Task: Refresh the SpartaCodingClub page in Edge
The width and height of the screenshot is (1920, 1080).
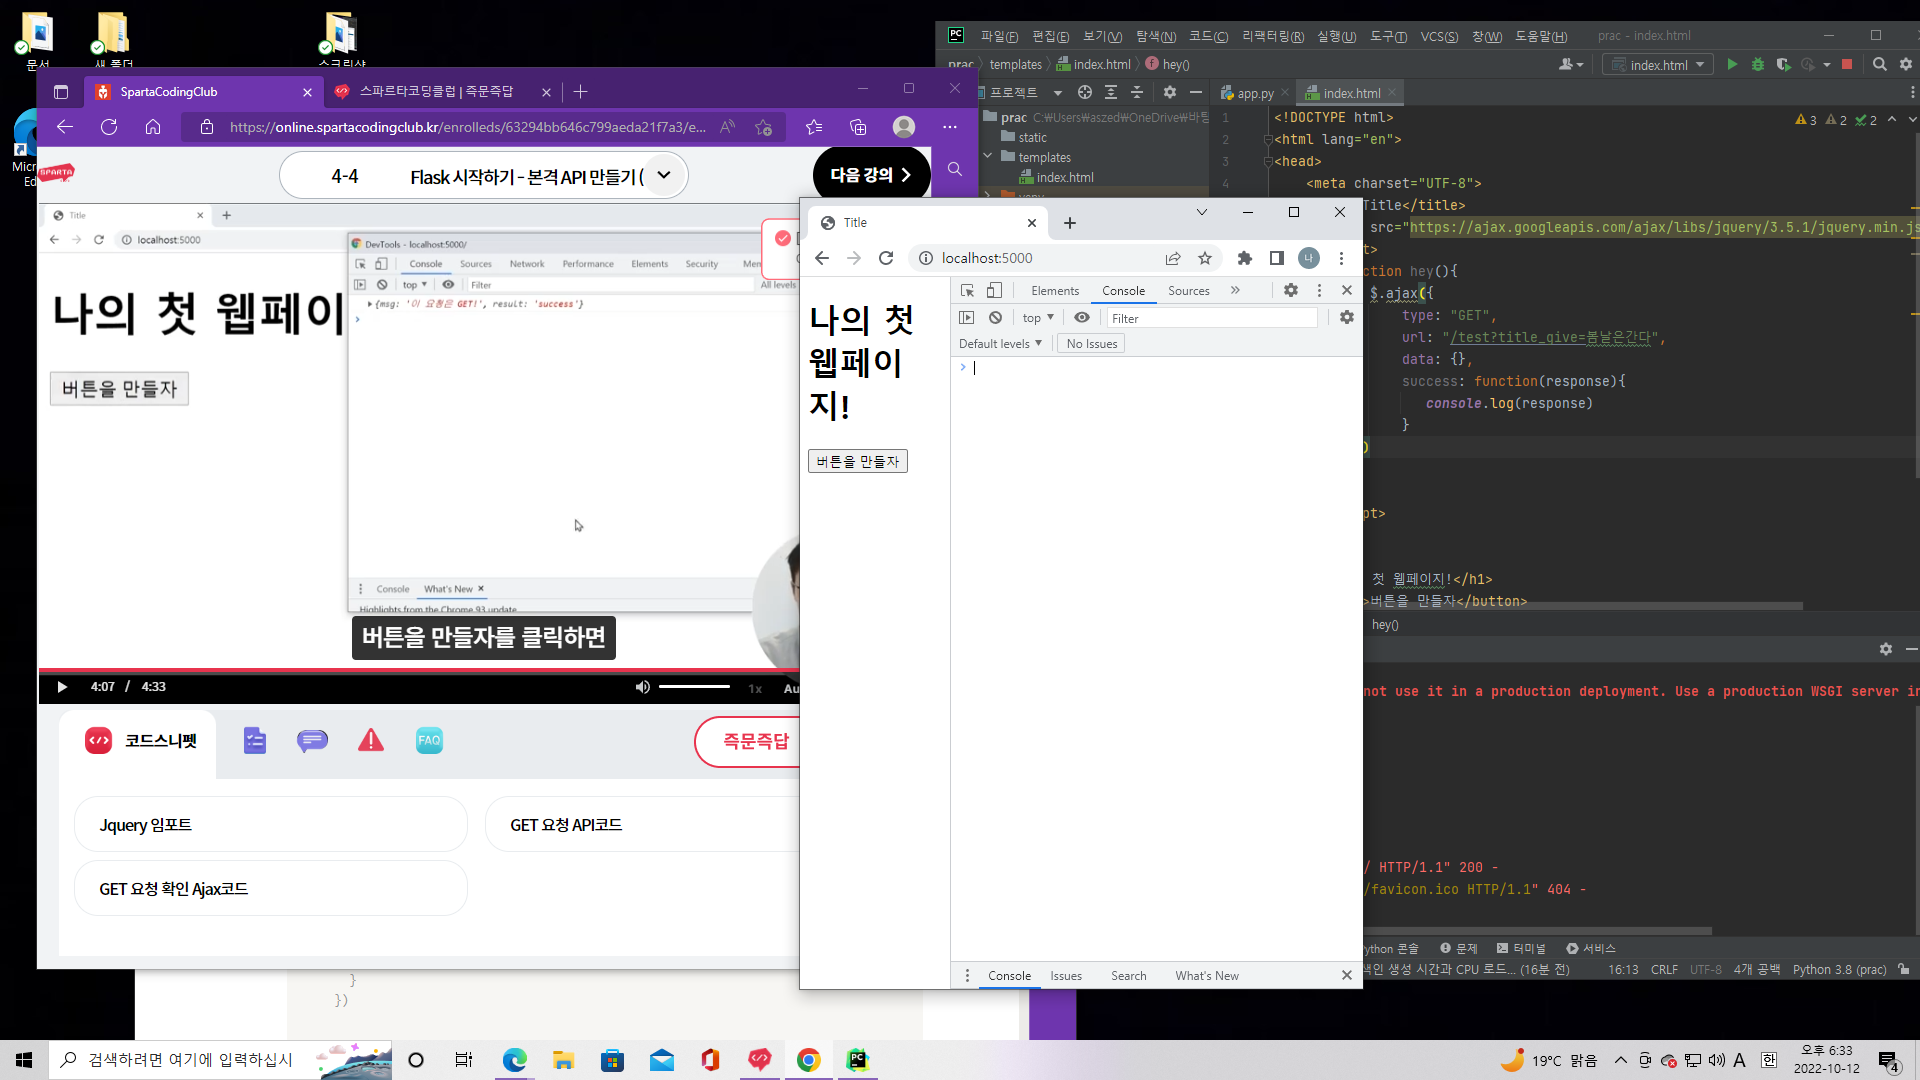Action: [109, 127]
